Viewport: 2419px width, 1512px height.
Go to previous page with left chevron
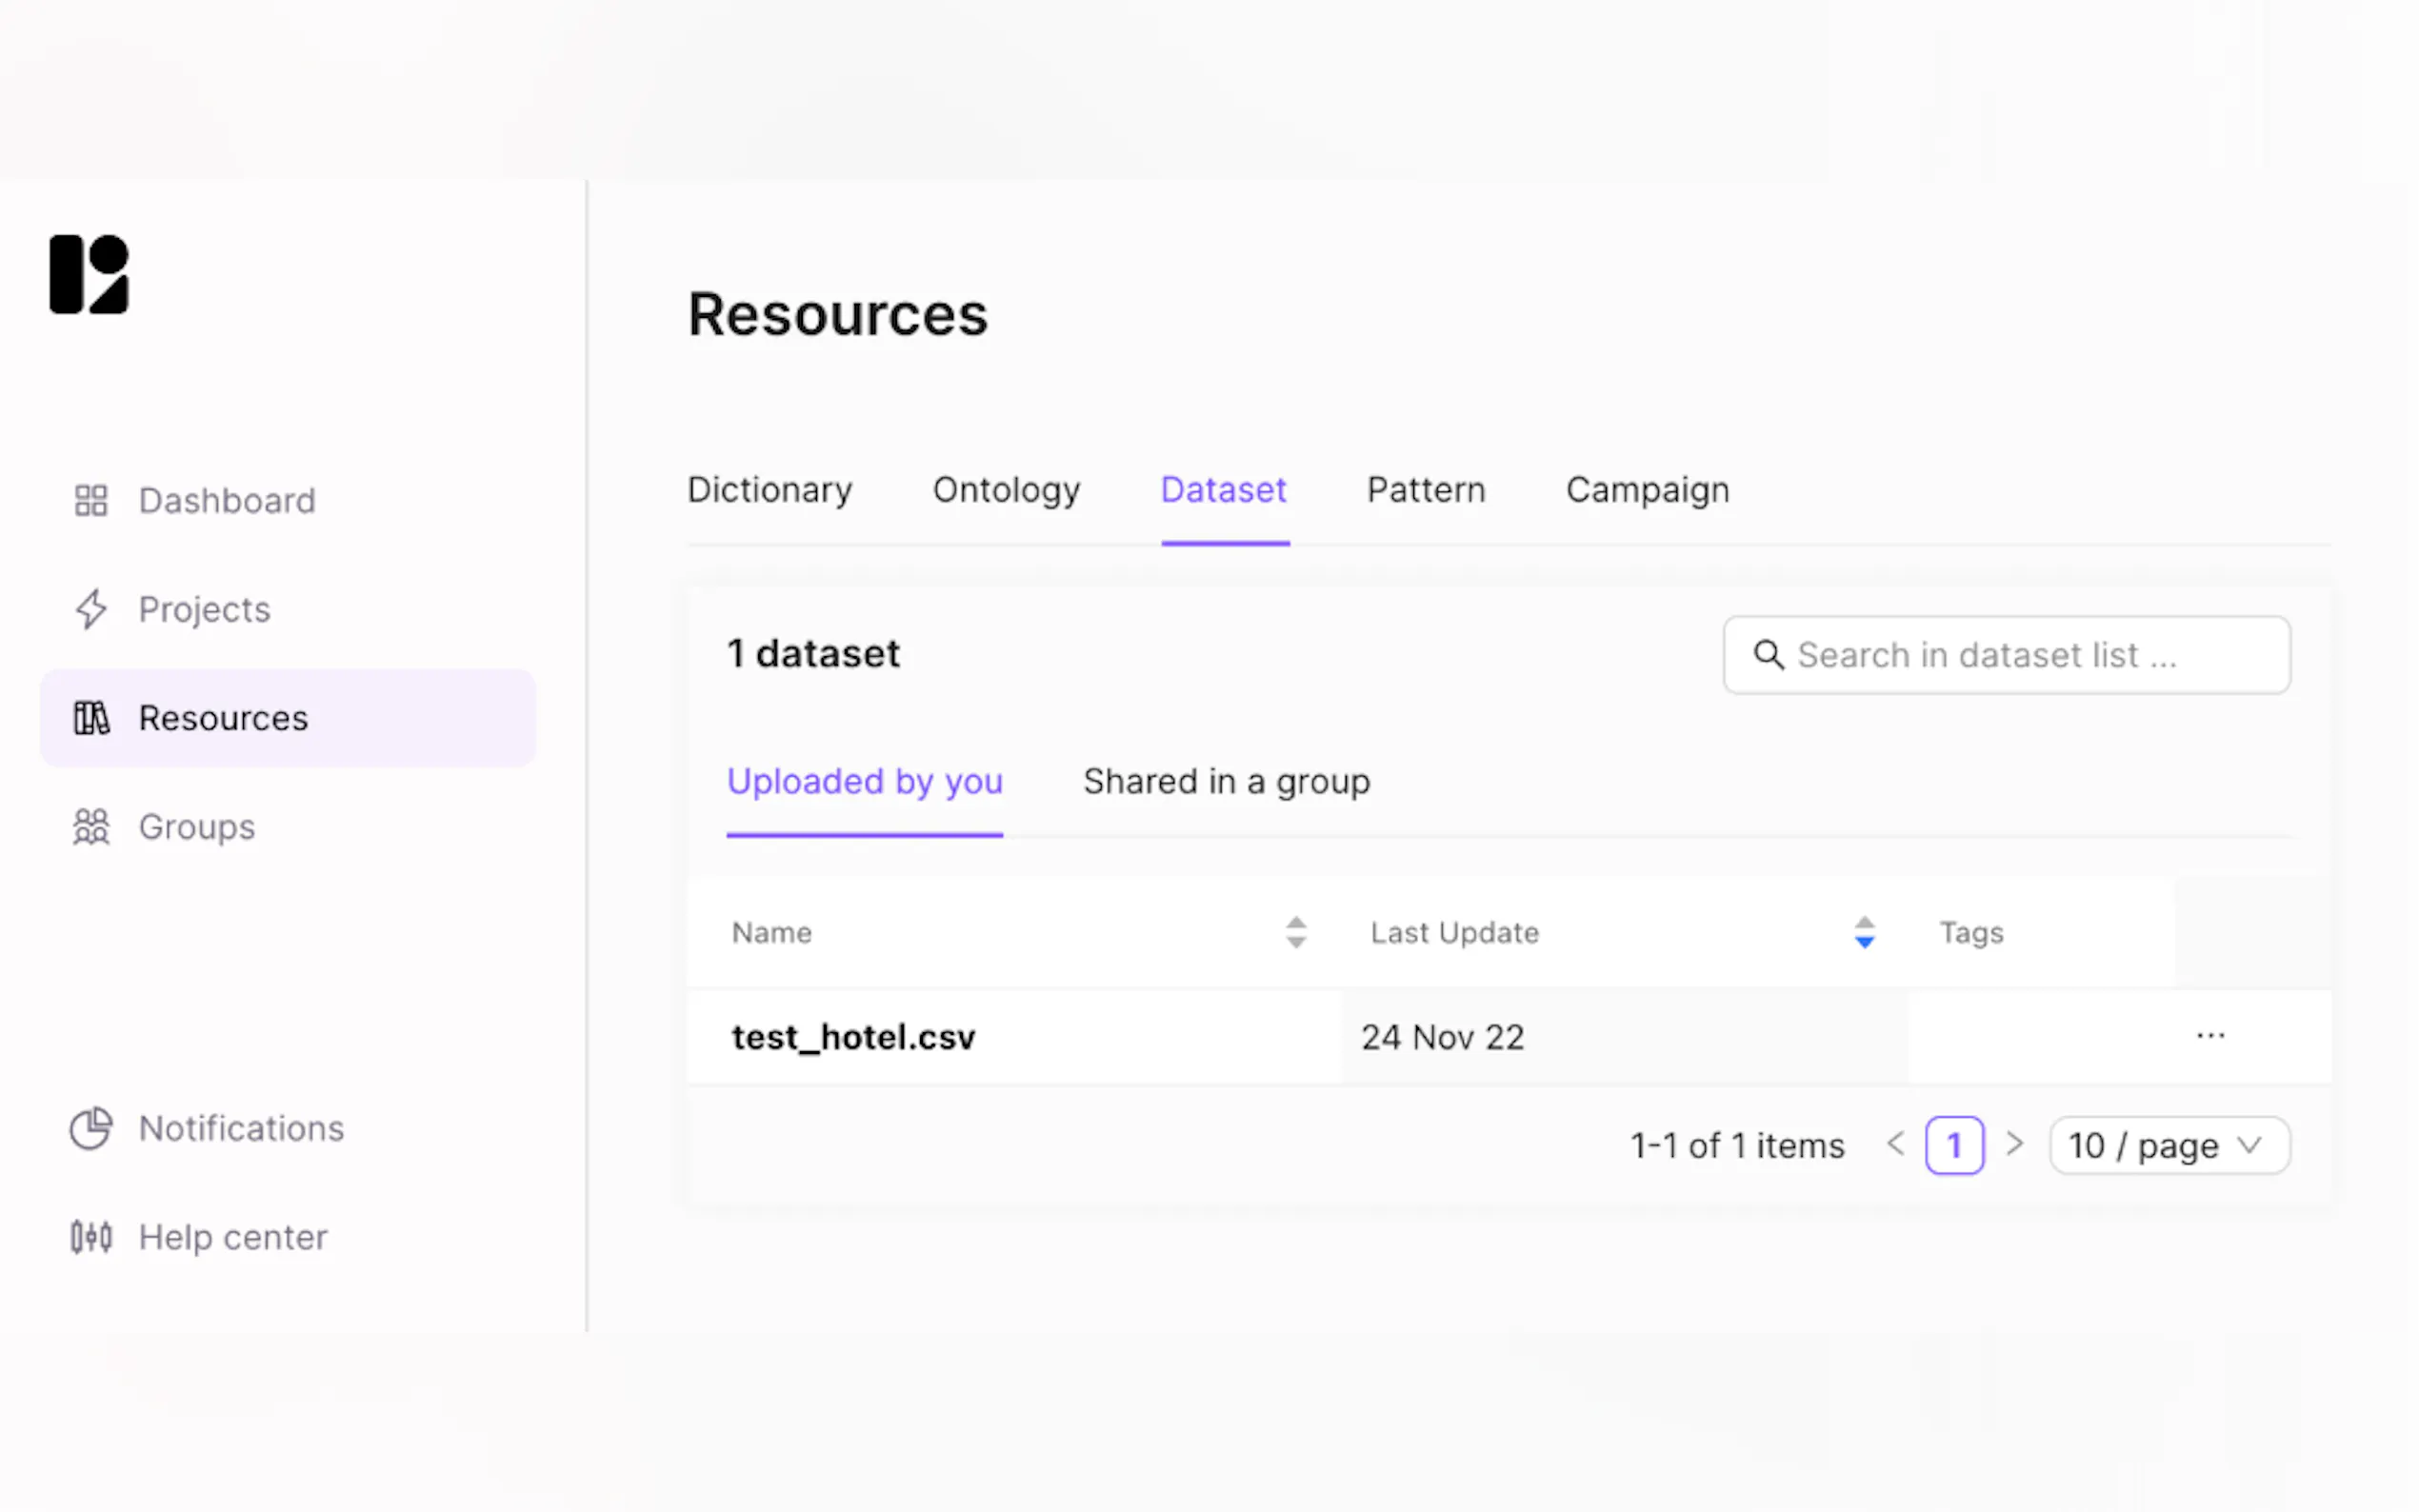(x=1895, y=1144)
